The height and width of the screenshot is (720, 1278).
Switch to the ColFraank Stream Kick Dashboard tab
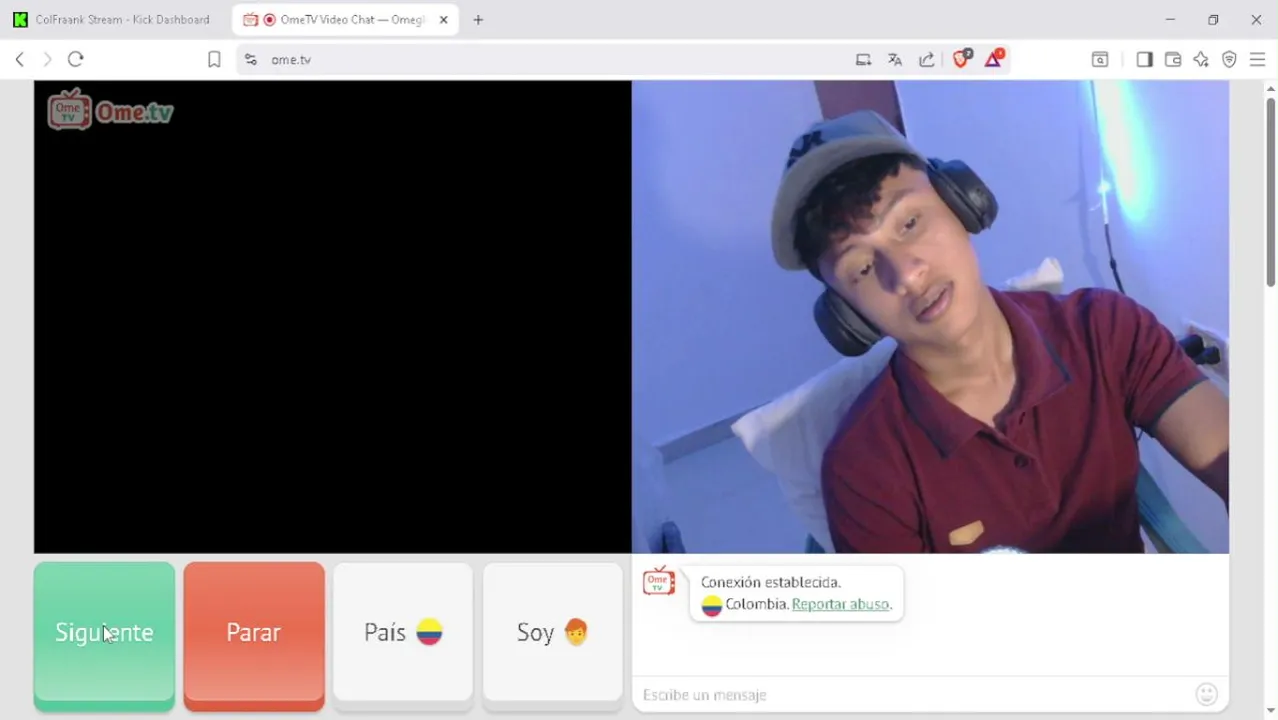(116, 20)
